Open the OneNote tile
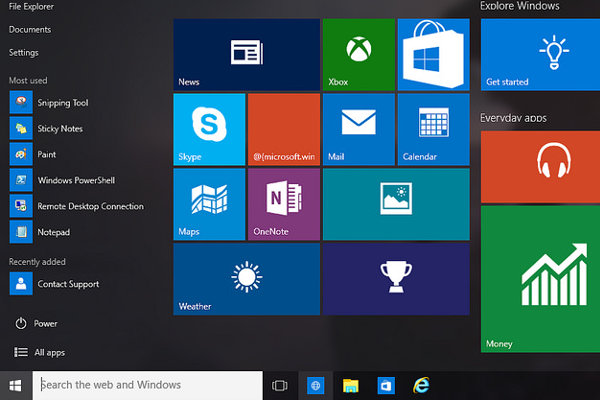 pyautogui.click(x=284, y=204)
